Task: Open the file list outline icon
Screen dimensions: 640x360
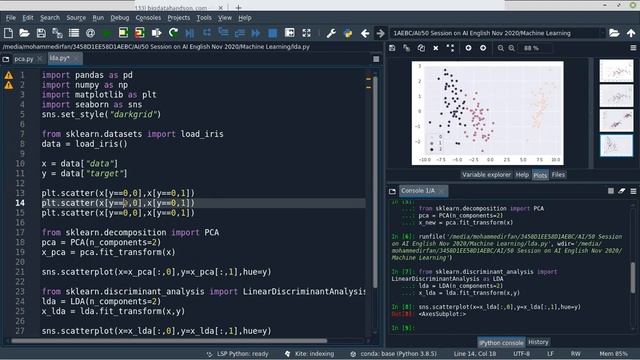Action: point(74,33)
